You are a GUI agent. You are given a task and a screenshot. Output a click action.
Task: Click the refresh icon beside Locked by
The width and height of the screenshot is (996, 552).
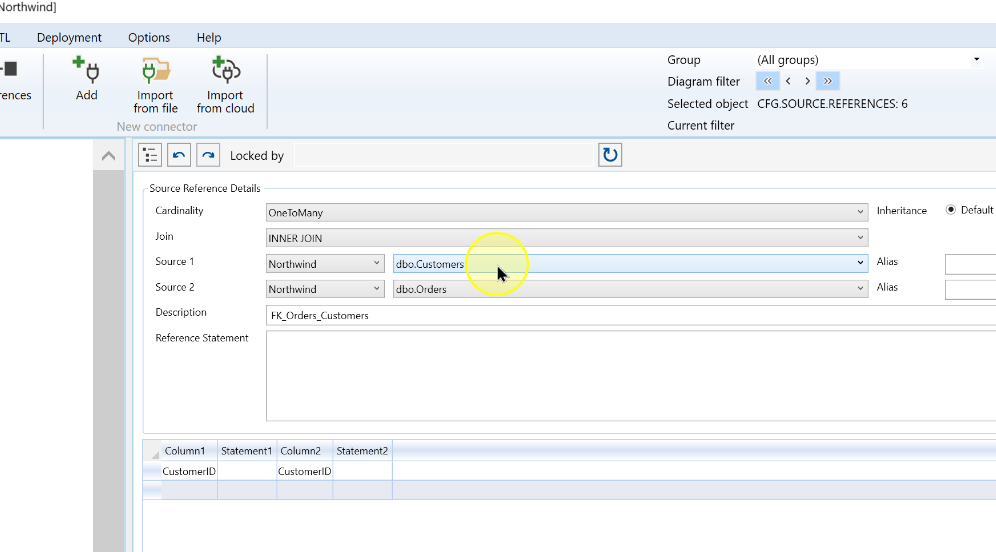click(x=610, y=155)
